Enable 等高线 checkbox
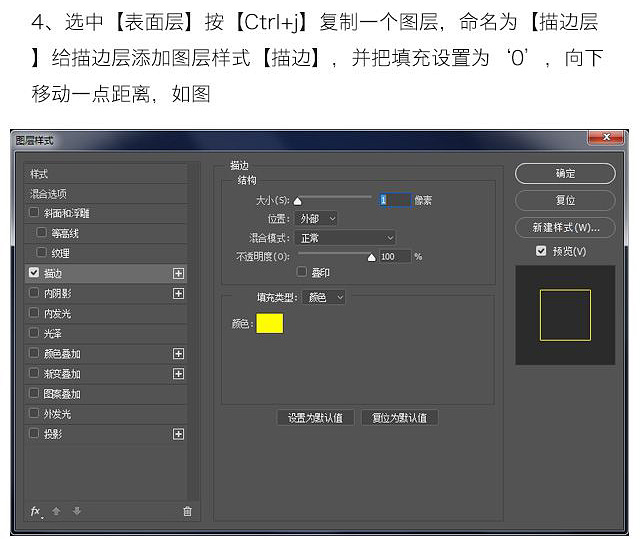The width and height of the screenshot is (640, 539). tap(42, 233)
